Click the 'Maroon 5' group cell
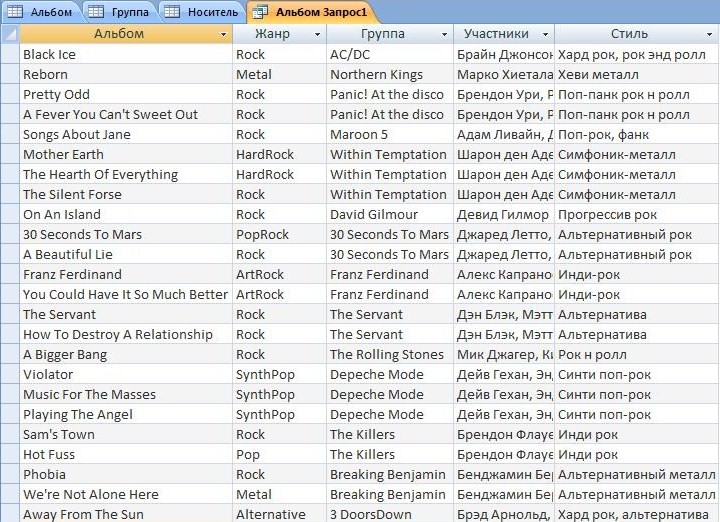The width and height of the screenshot is (720, 522). (390, 134)
